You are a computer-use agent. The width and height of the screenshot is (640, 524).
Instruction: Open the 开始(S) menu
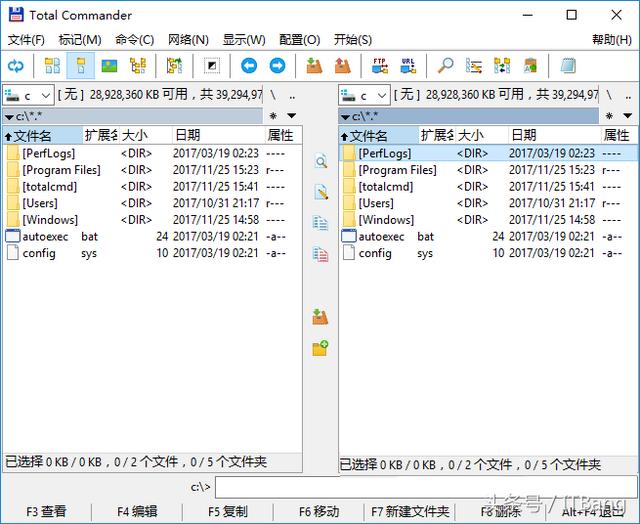tap(353, 40)
